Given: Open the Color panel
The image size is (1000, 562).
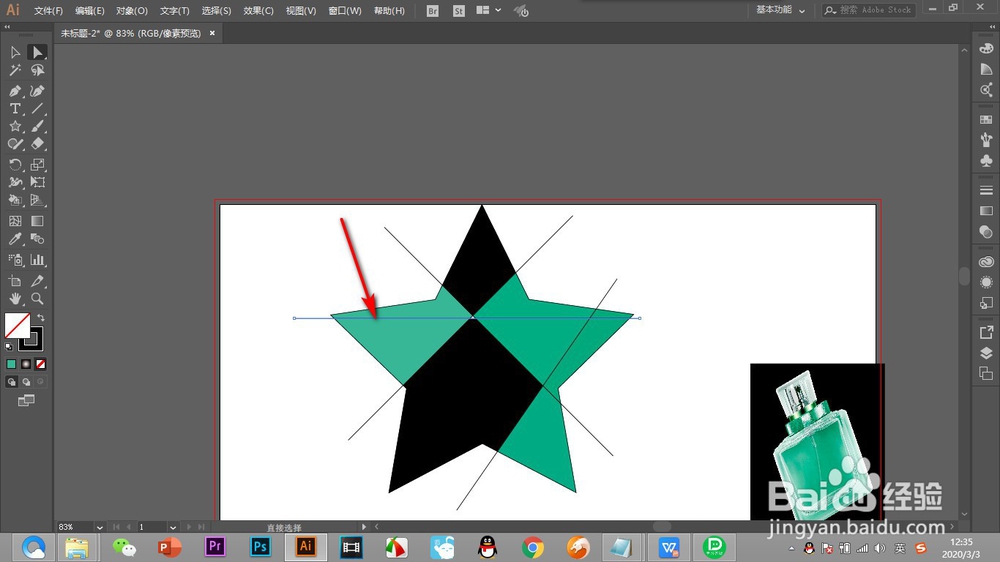Looking at the screenshot, I should [986, 48].
